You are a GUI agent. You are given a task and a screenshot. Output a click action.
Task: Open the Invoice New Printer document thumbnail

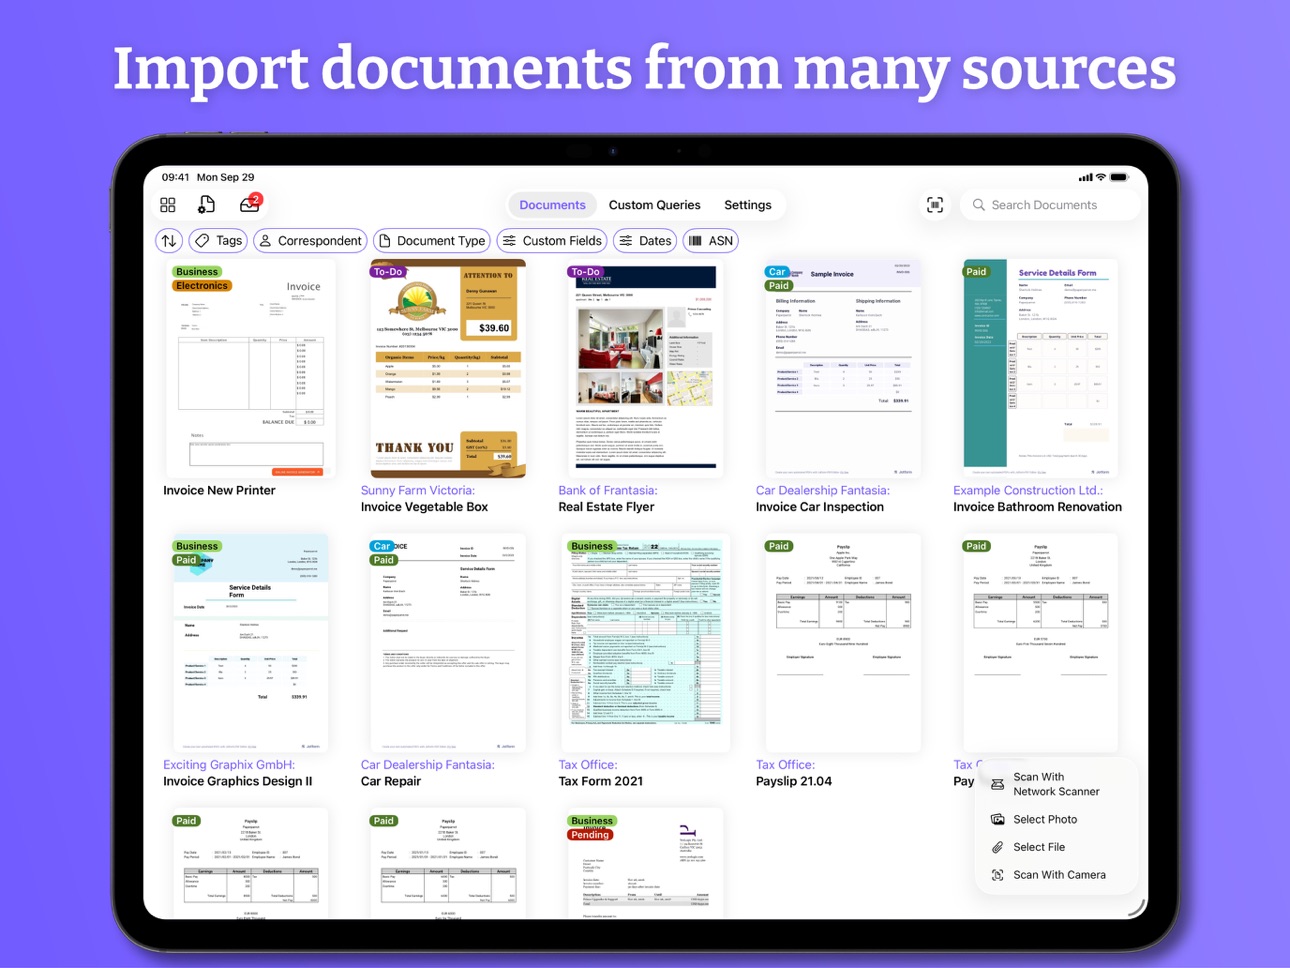(250, 369)
